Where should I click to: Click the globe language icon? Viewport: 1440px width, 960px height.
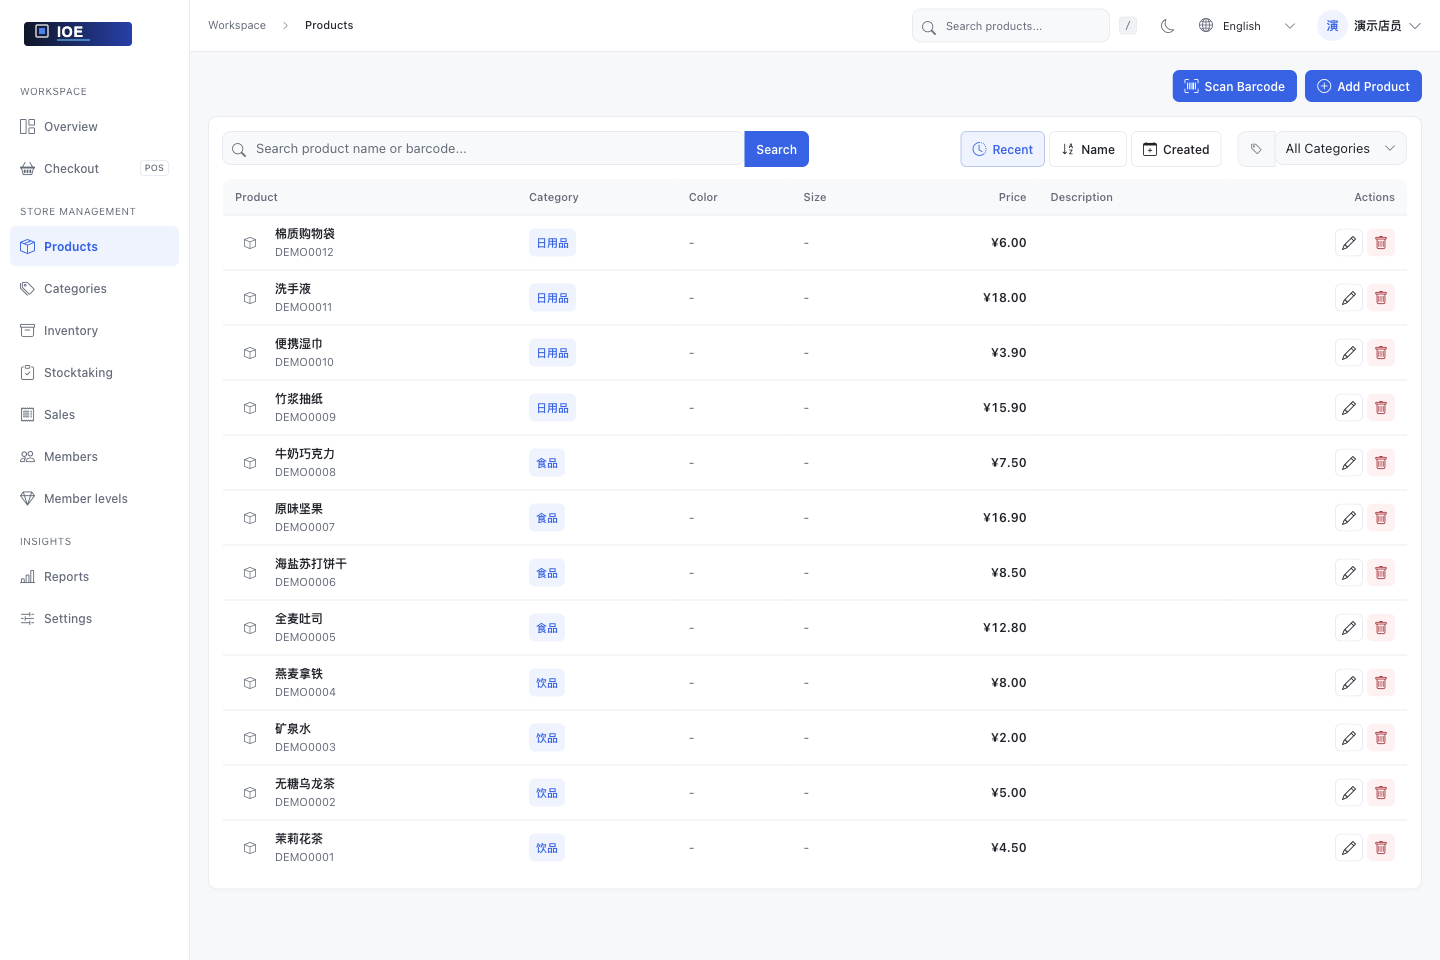click(x=1206, y=26)
